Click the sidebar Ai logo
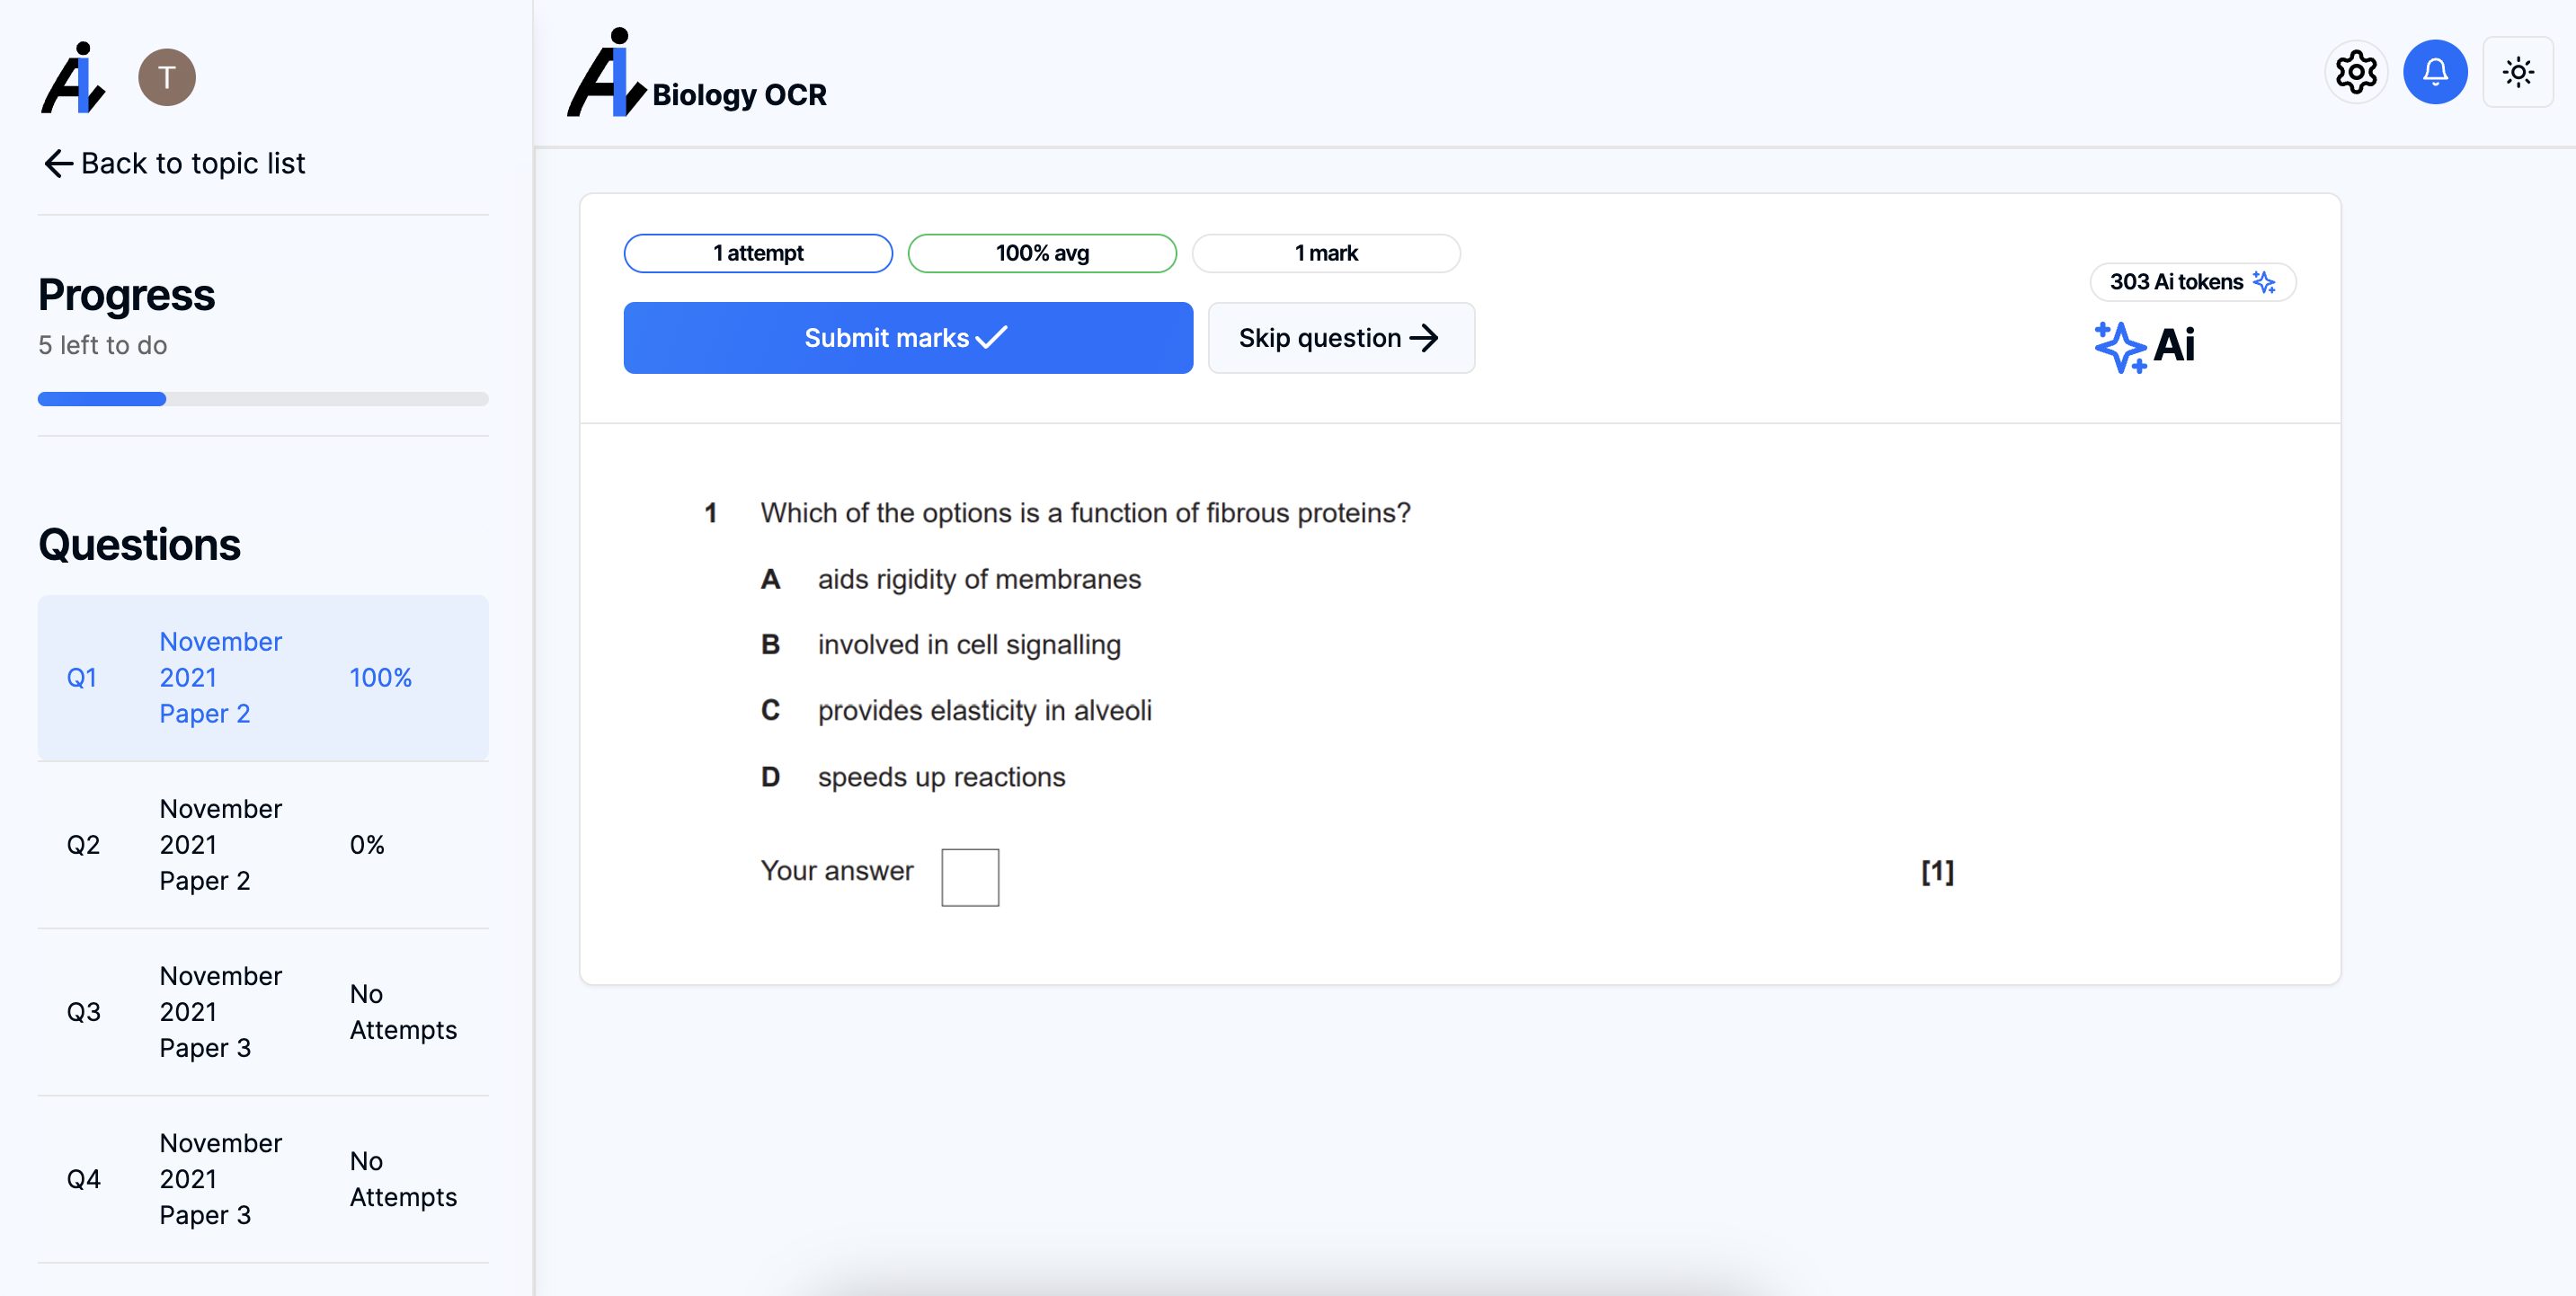 pyautogui.click(x=73, y=78)
